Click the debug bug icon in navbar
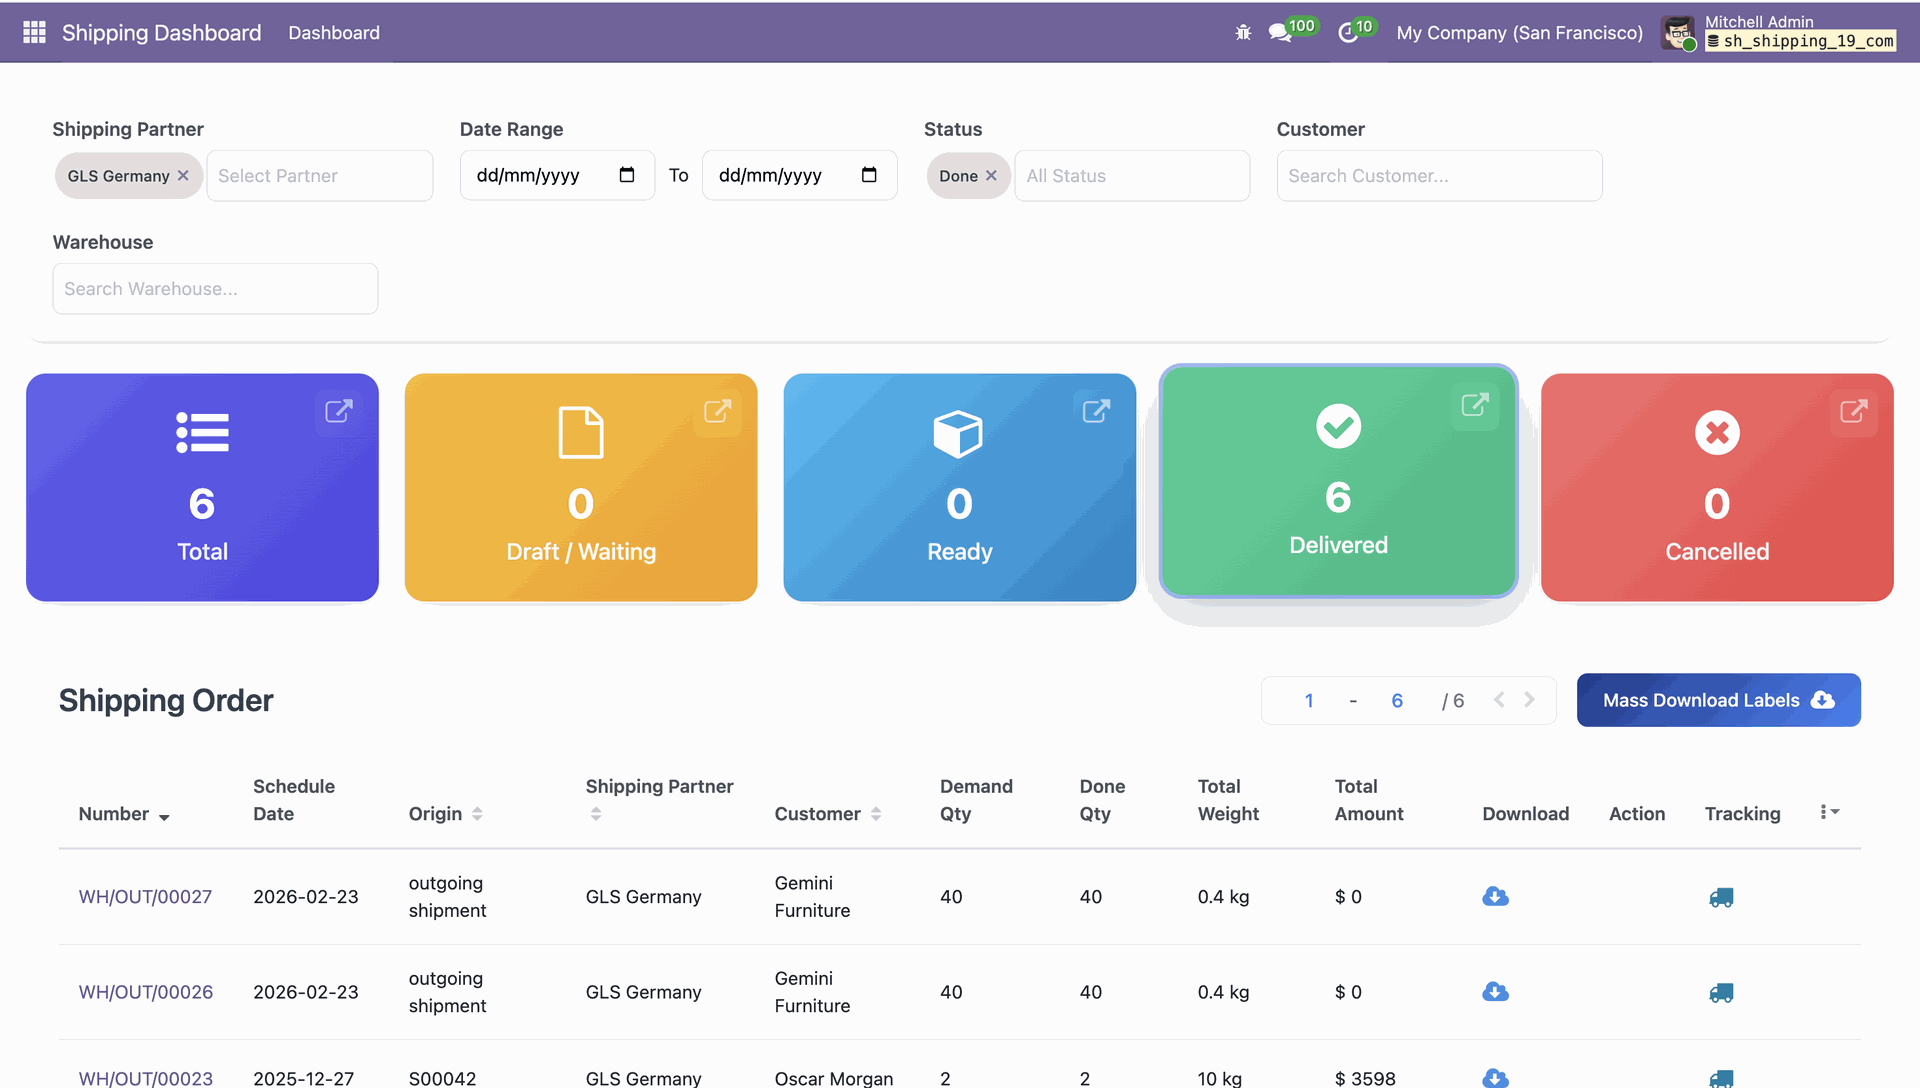Viewport: 1920px width, 1088px height. point(1243,32)
